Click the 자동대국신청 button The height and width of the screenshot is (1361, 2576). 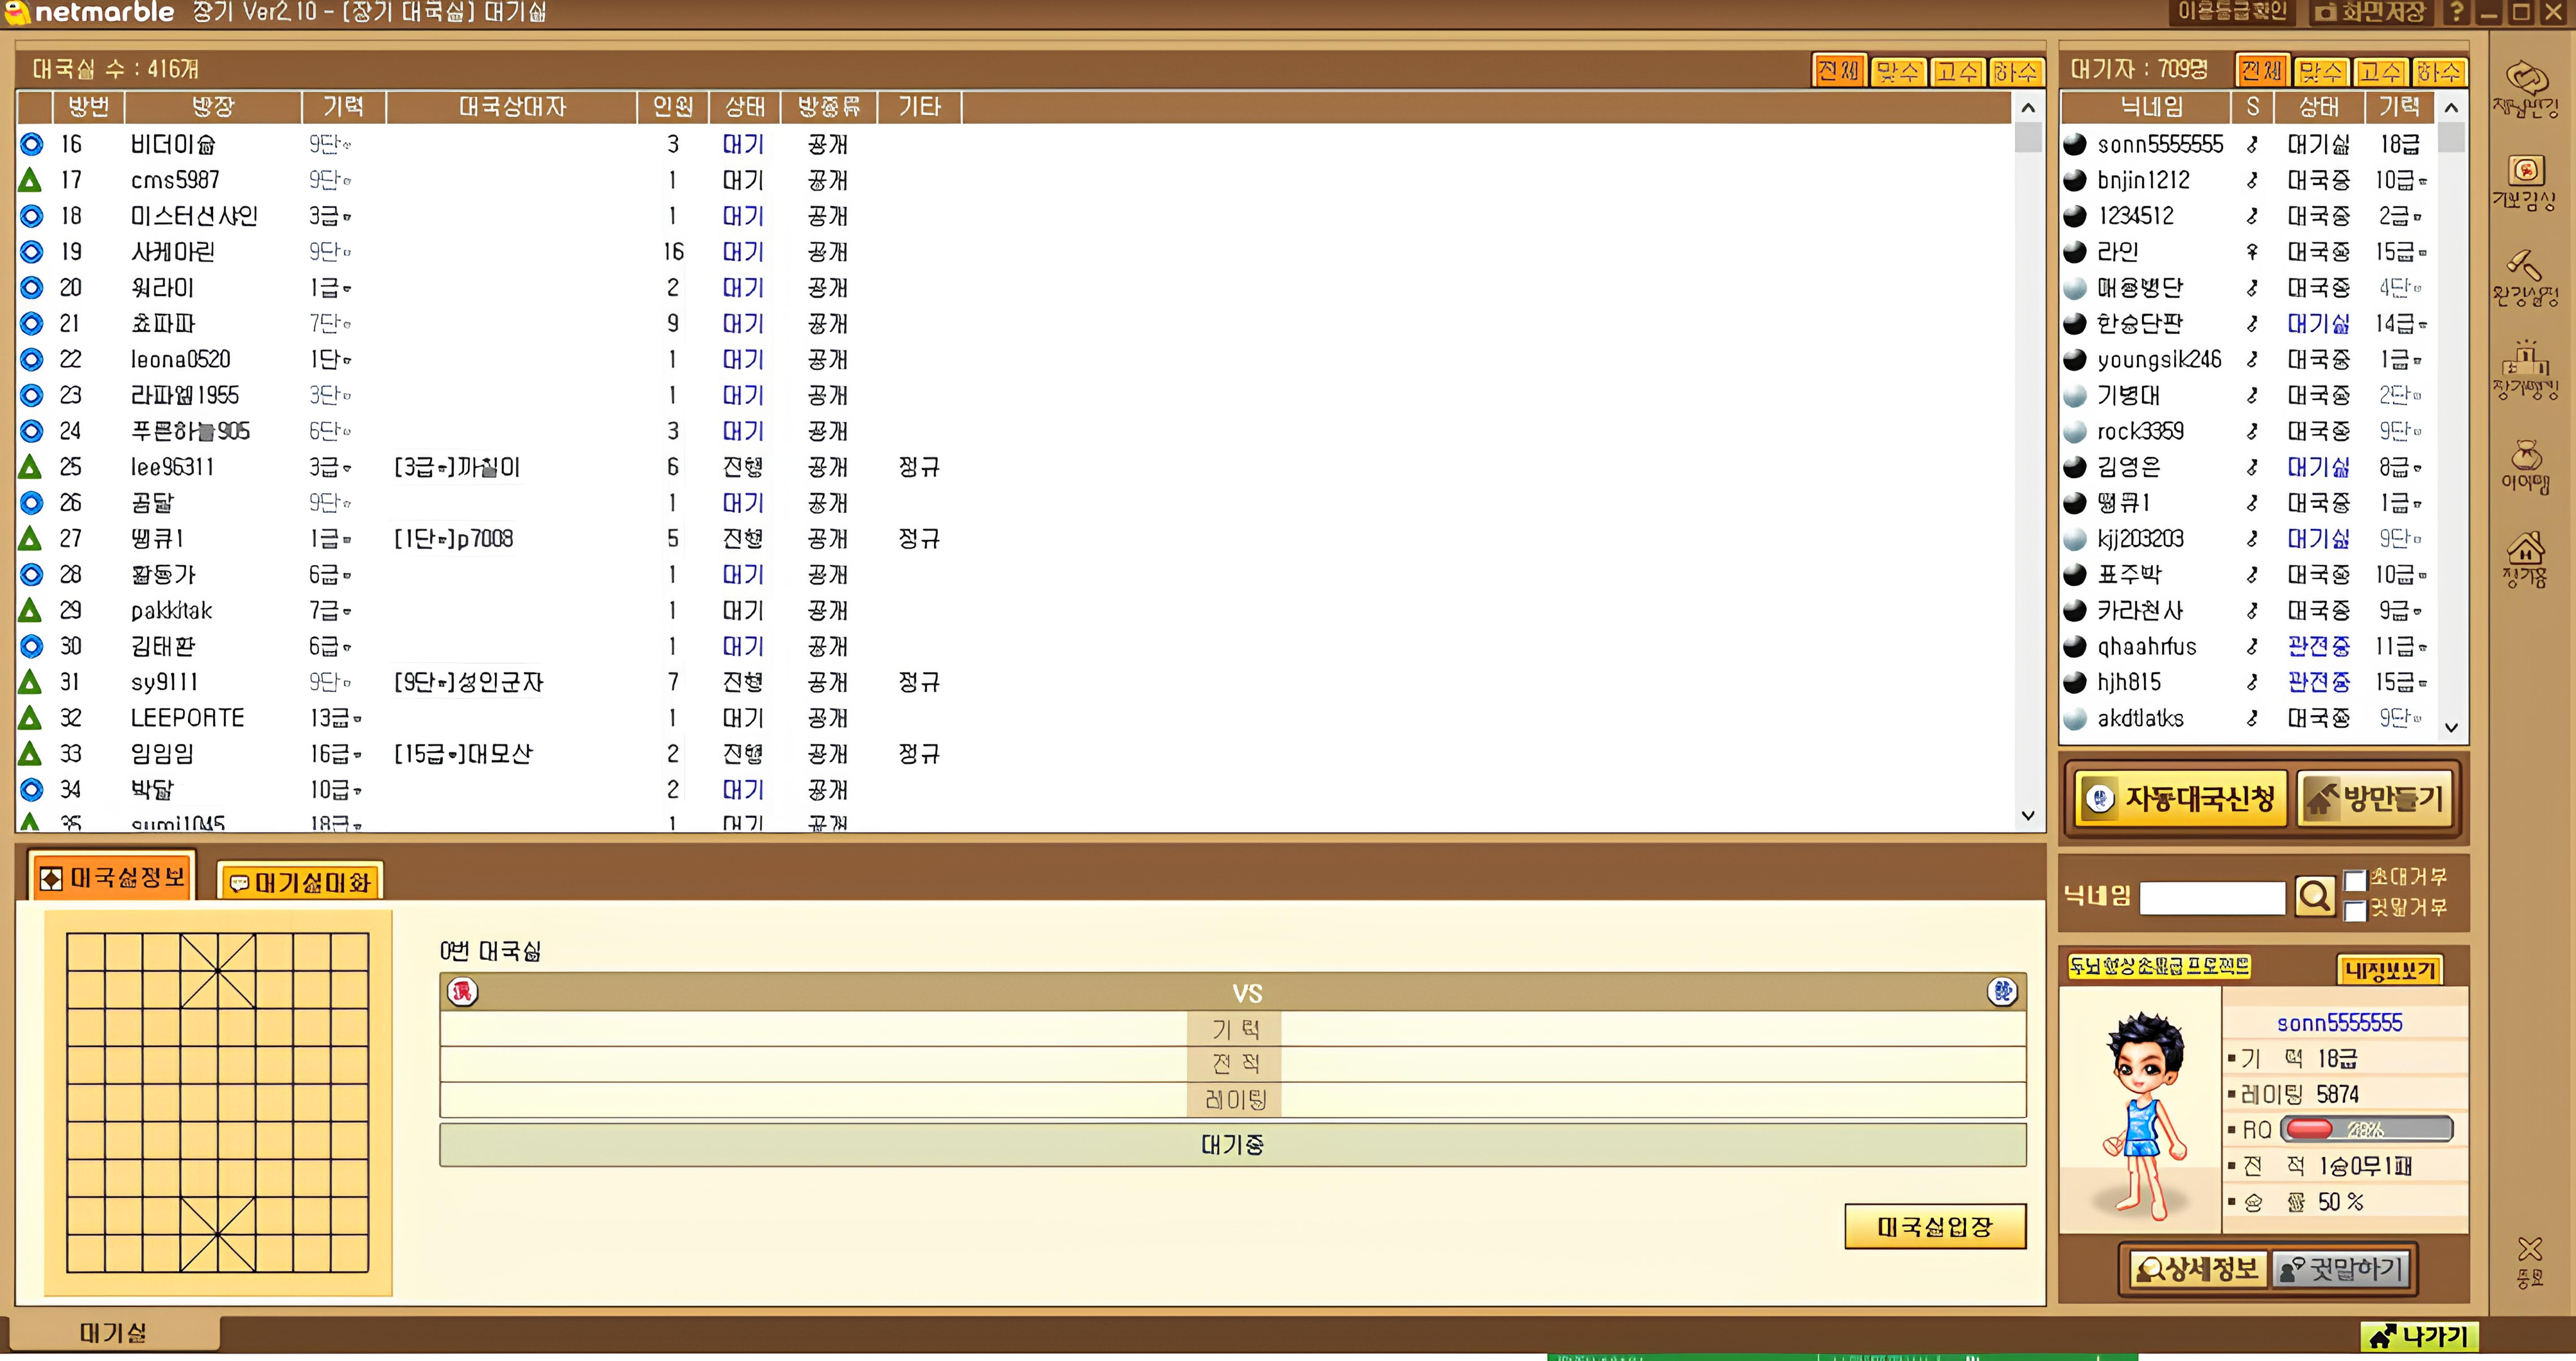click(2180, 798)
